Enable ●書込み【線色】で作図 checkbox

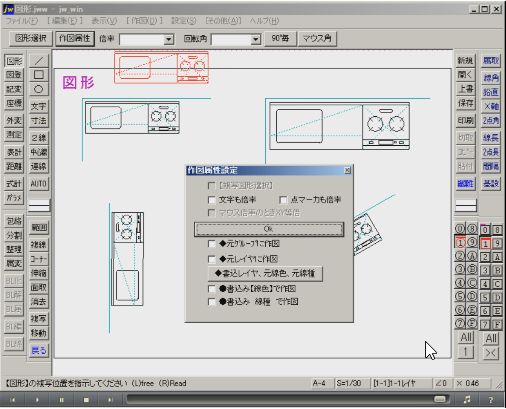tap(211, 289)
